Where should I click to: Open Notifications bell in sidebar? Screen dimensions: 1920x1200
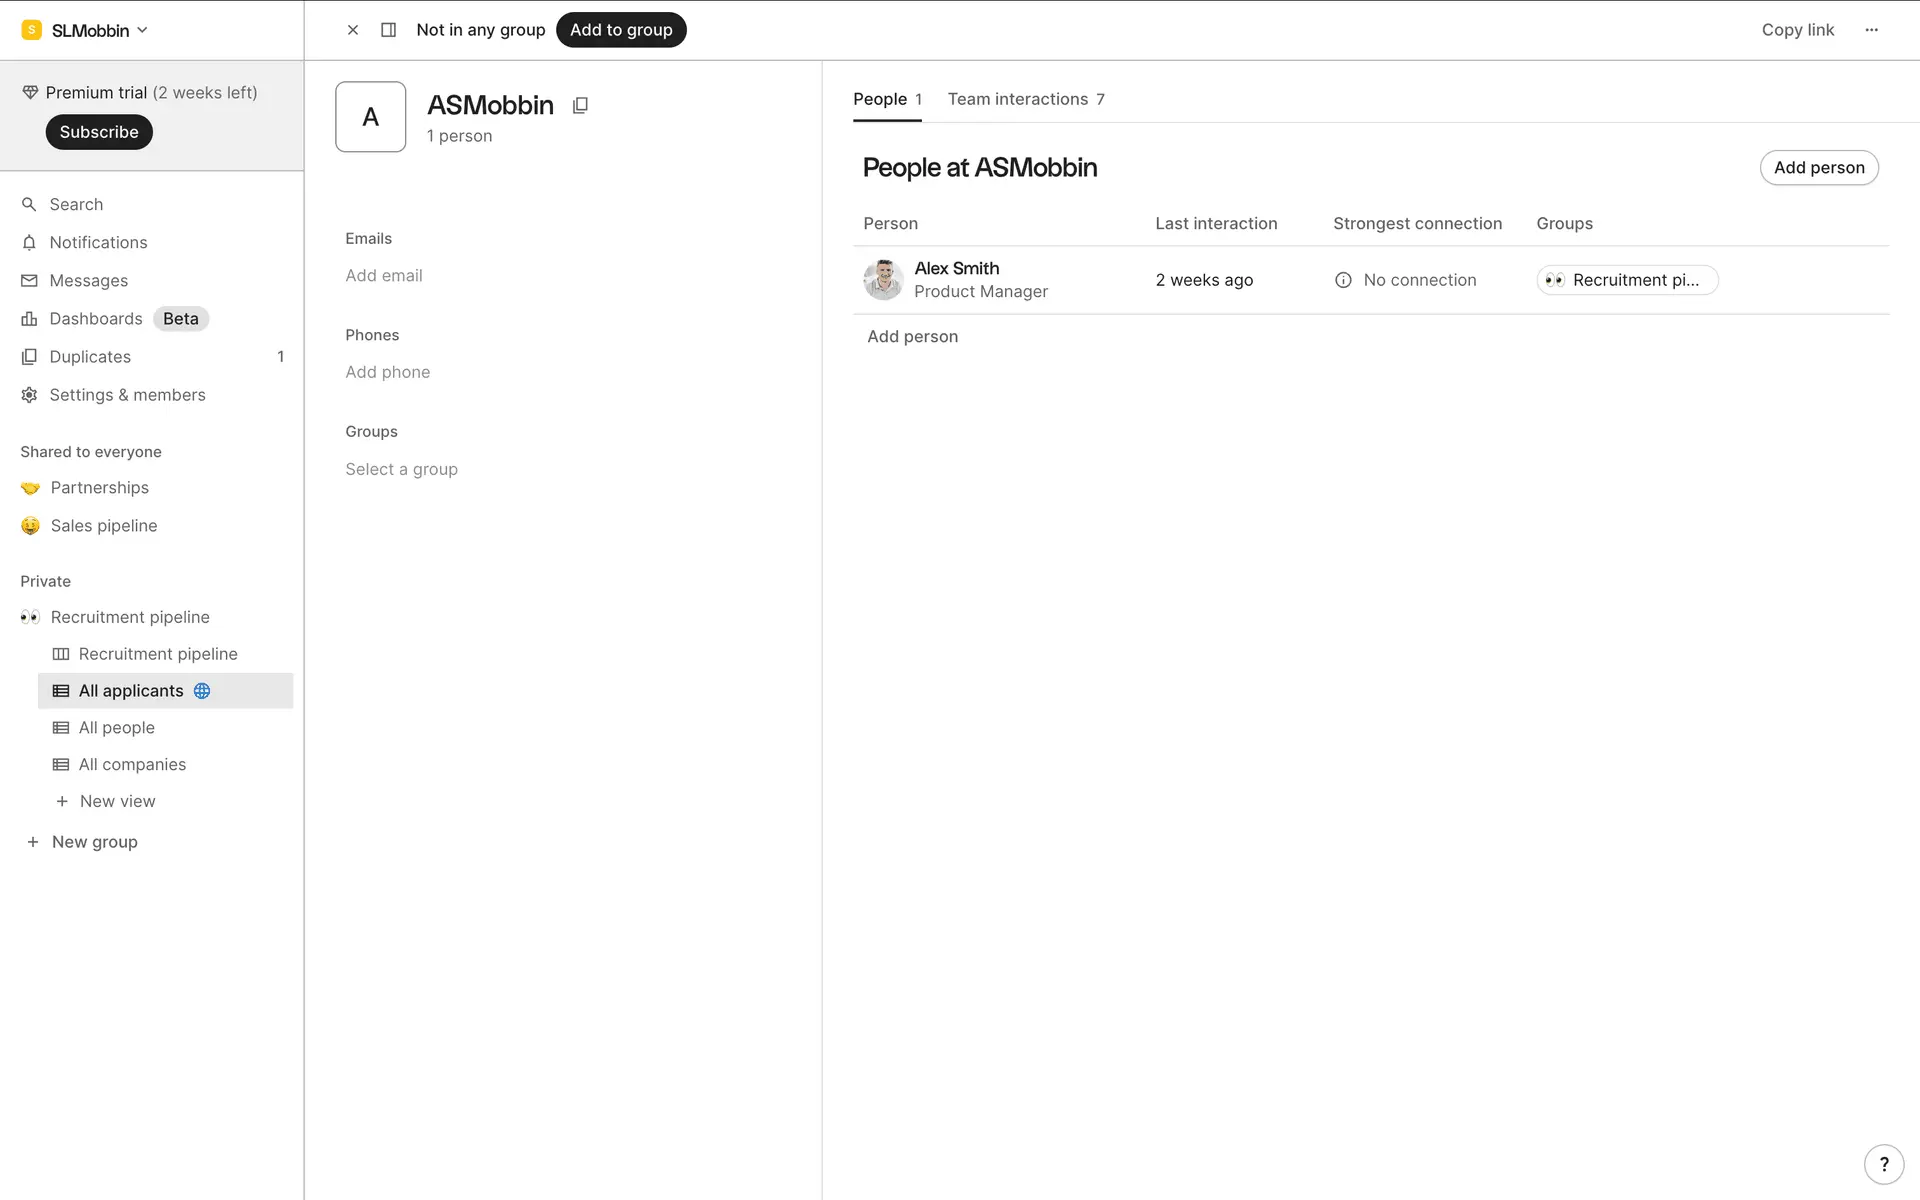(29, 242)
